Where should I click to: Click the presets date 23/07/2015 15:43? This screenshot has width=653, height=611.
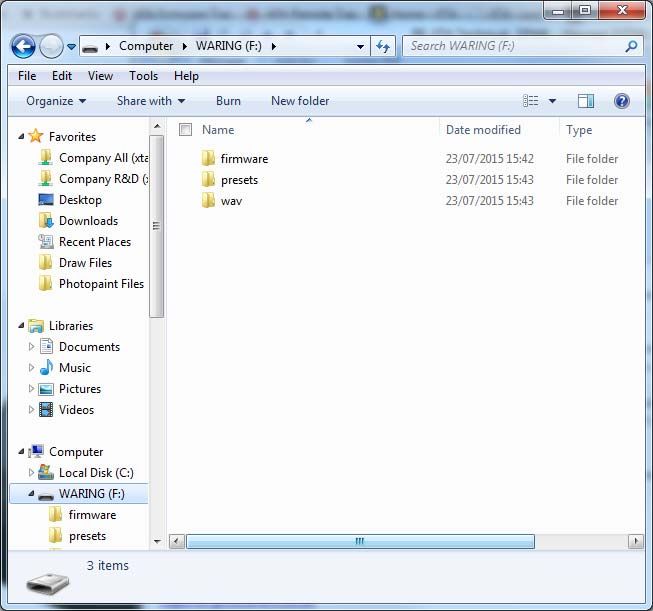pyautogui.click(x=489, y=180)
